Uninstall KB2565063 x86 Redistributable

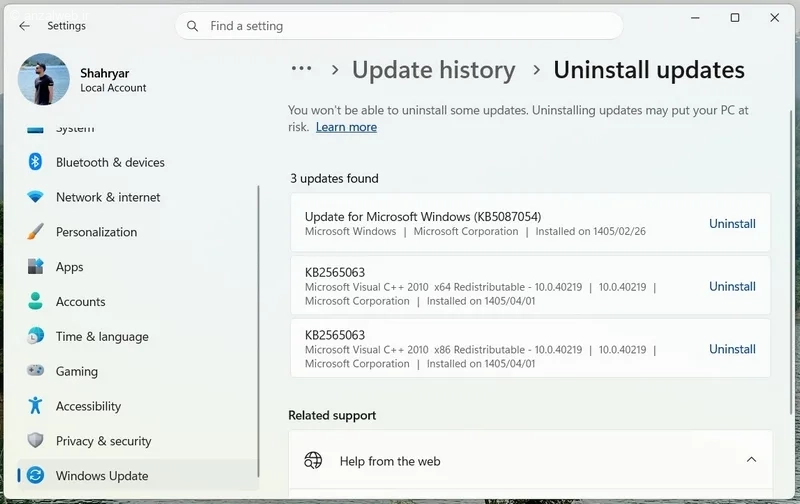732,349
